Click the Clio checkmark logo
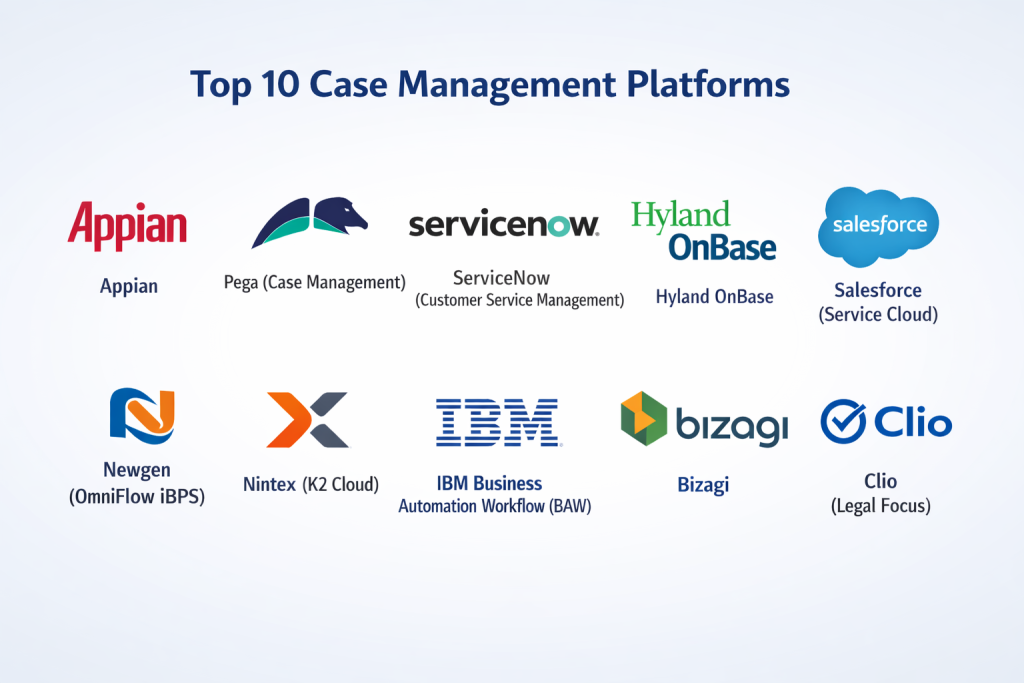The height and width of the screenshot is (683, 1024). point(885,421)
